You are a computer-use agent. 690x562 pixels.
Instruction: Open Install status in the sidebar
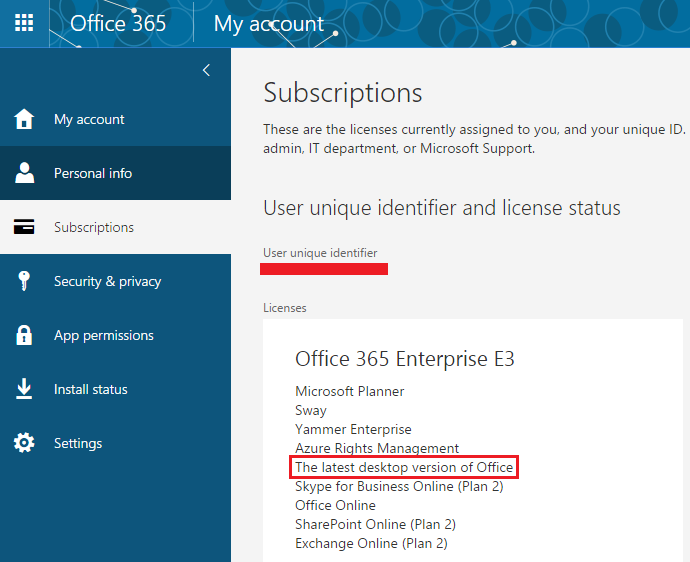(115, 389)
